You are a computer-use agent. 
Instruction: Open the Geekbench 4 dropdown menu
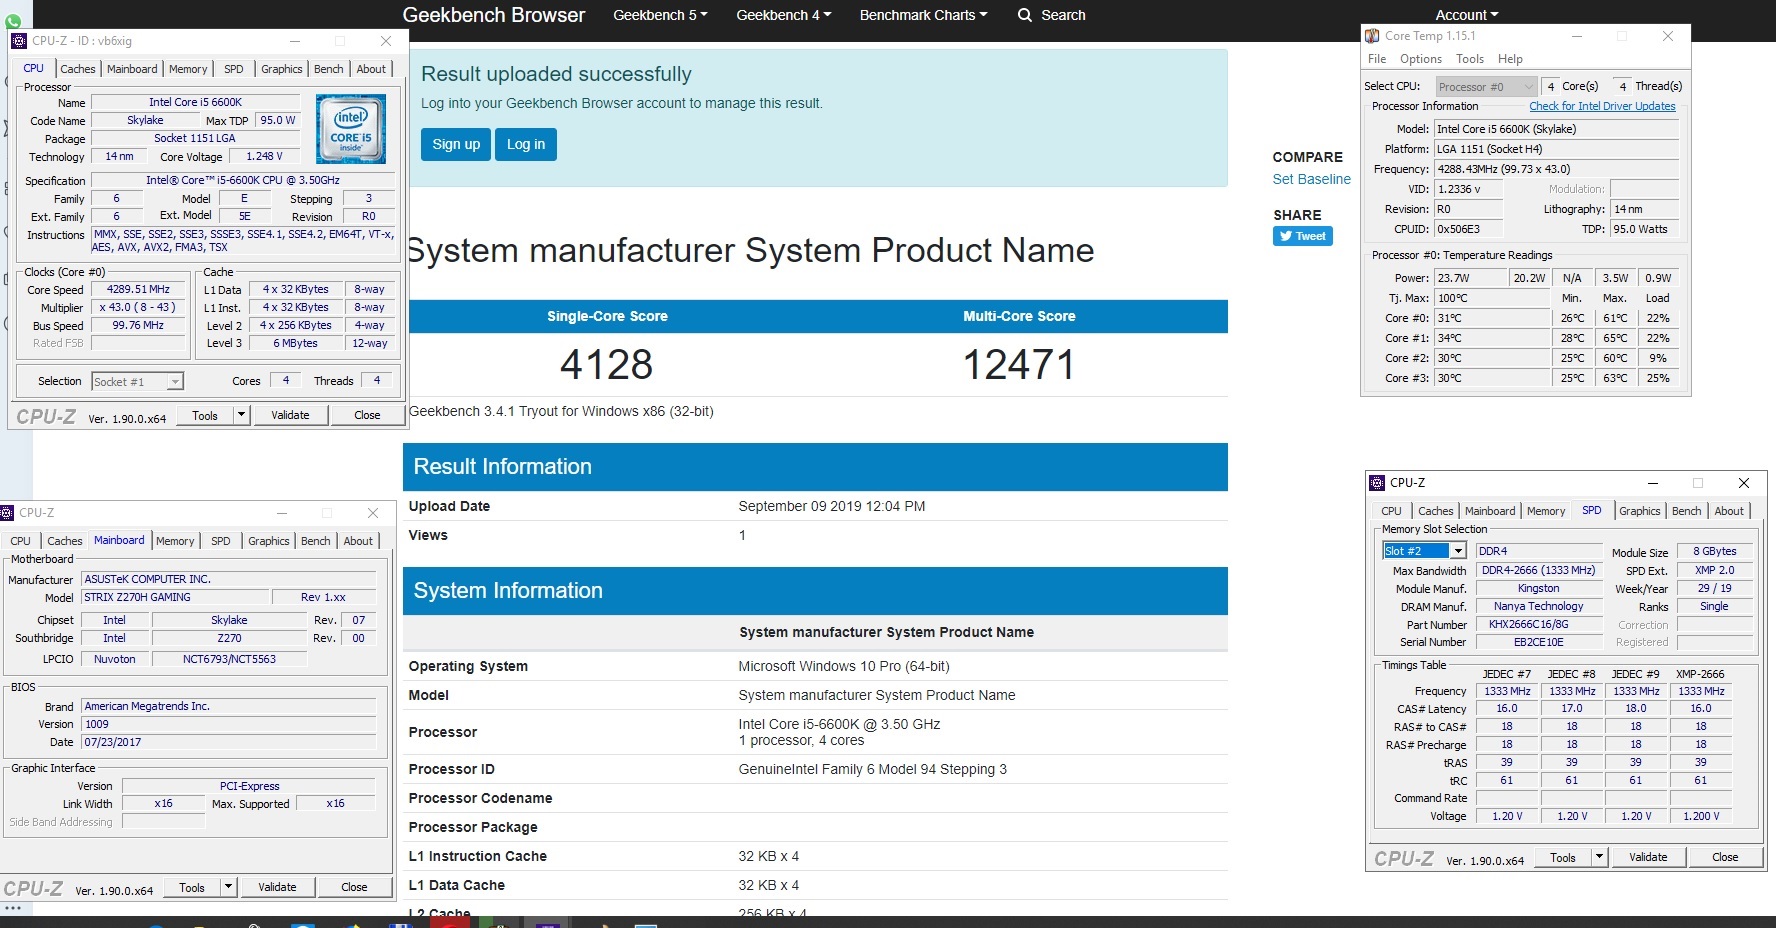click(x=784, y=15)
